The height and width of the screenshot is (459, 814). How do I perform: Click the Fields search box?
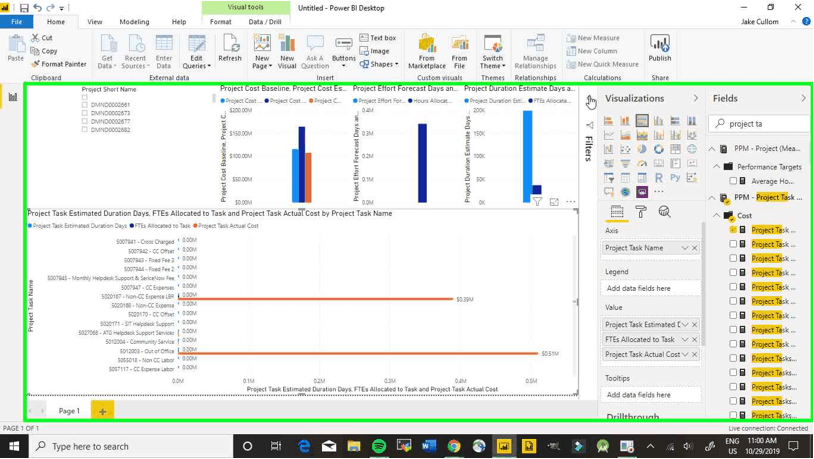(x=758, y=124)
